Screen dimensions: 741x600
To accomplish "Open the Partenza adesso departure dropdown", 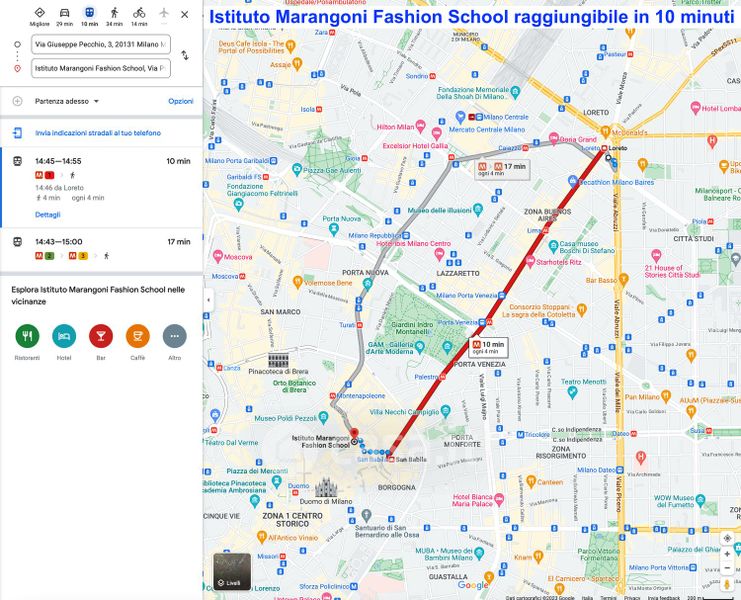I will (65, 101).
